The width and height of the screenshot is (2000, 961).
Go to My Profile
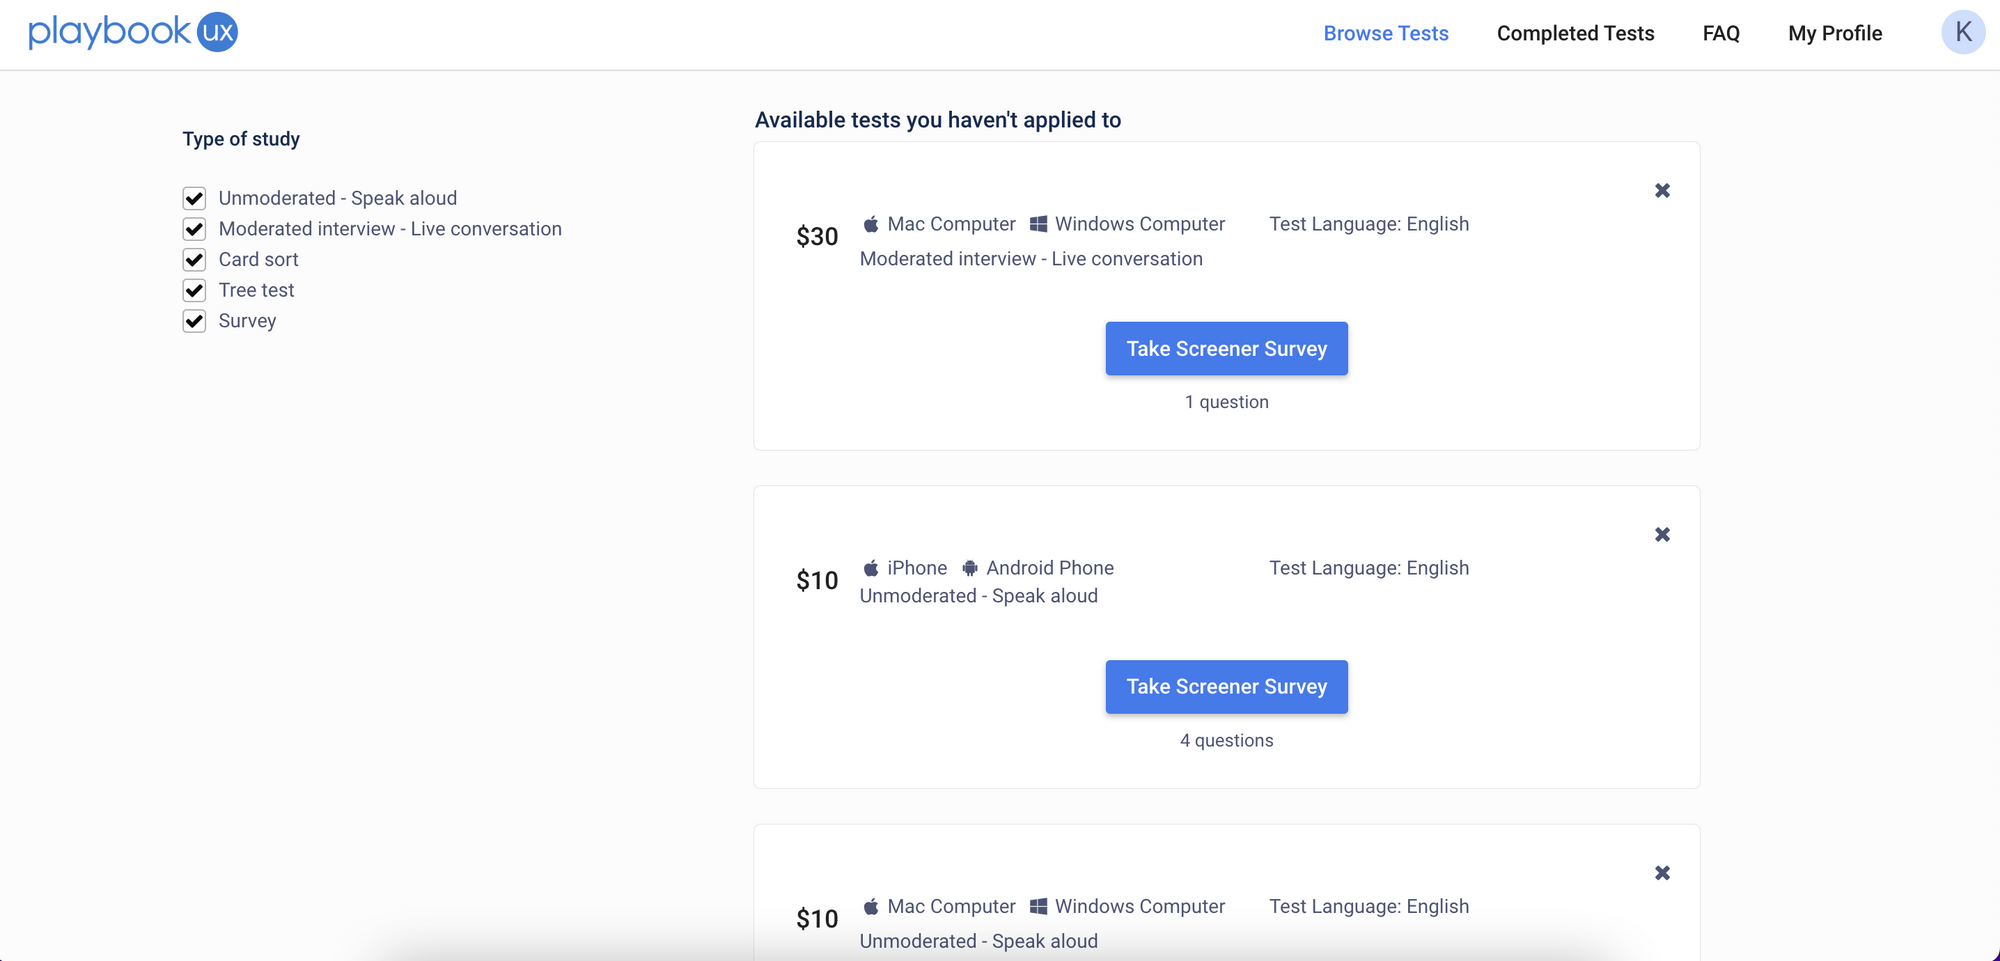tap(1835, 33)
